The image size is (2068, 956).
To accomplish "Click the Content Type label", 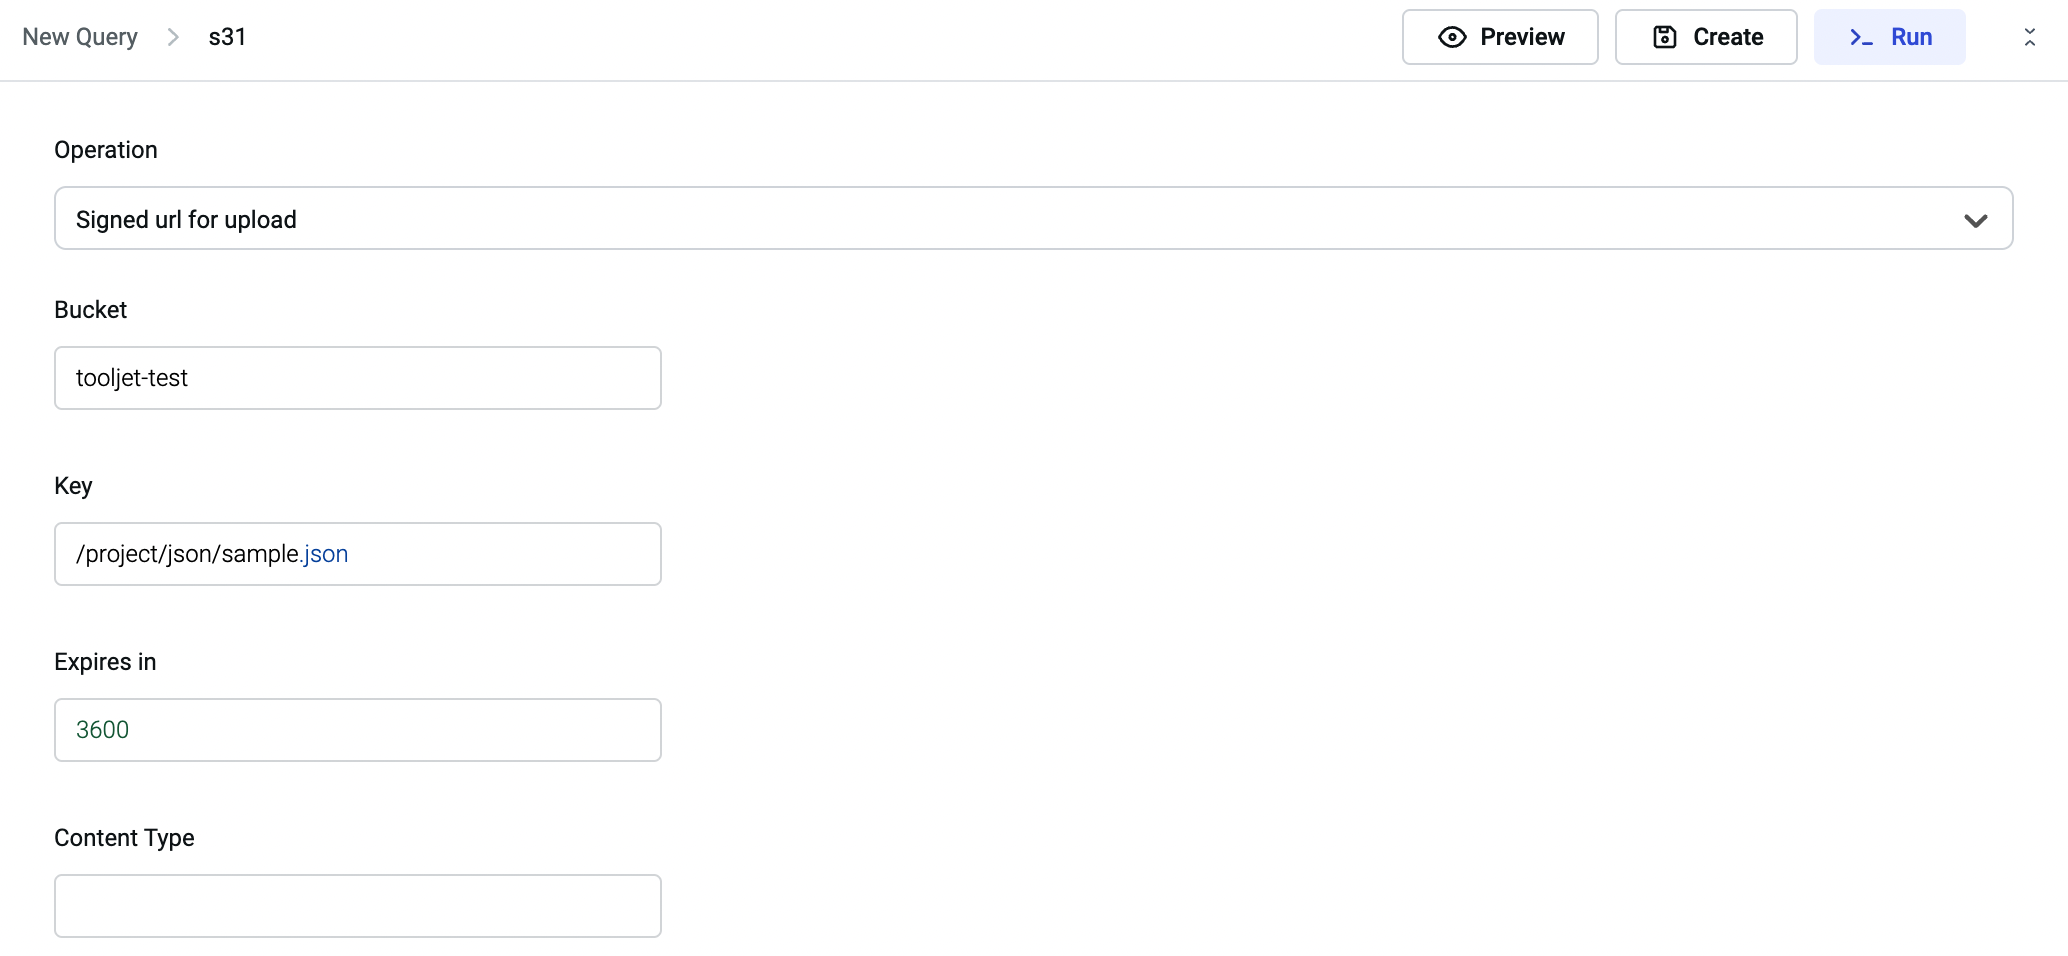I will click(x=124, y=838).
